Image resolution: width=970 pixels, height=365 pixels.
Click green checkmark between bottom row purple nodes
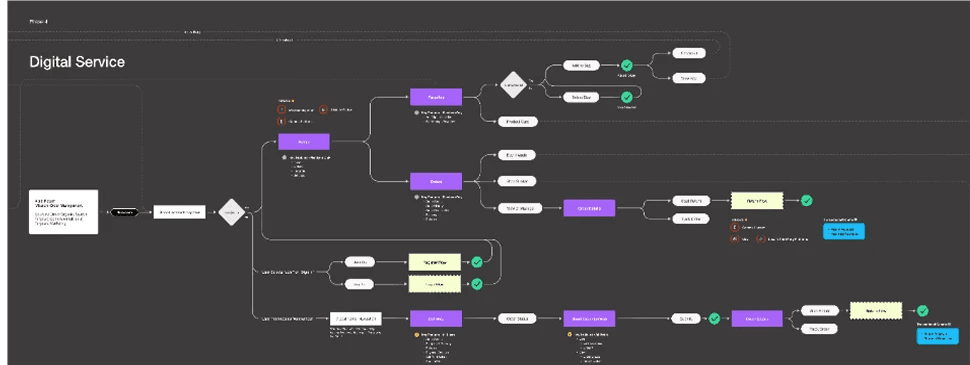click(715, 319)
